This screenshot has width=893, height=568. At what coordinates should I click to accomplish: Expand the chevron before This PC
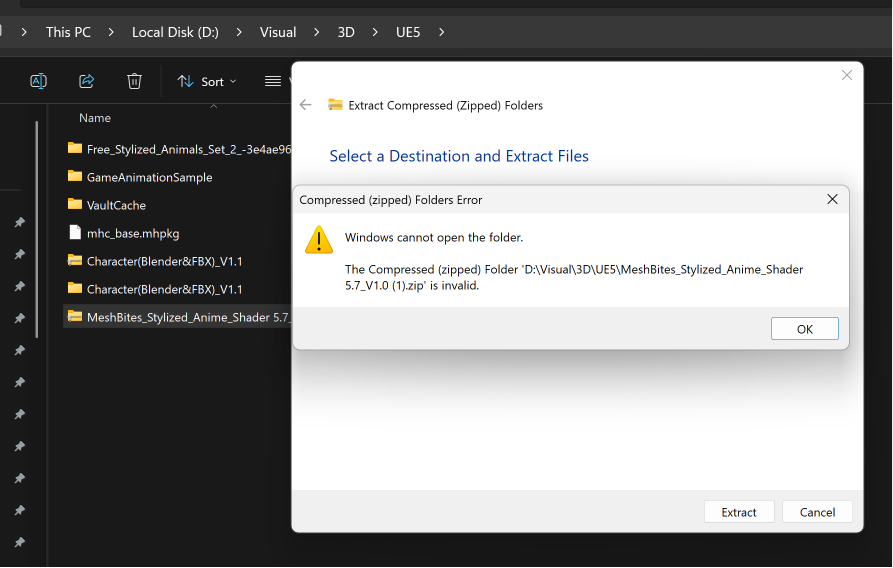point(24,32)
